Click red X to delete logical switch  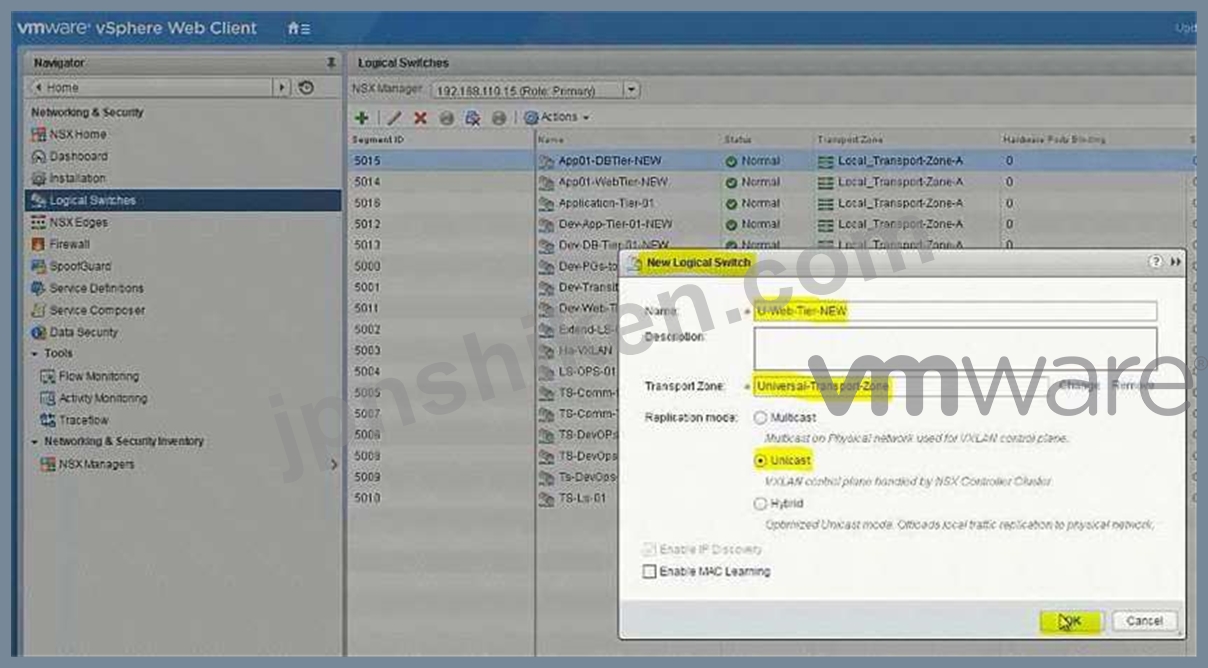(421, 118)
